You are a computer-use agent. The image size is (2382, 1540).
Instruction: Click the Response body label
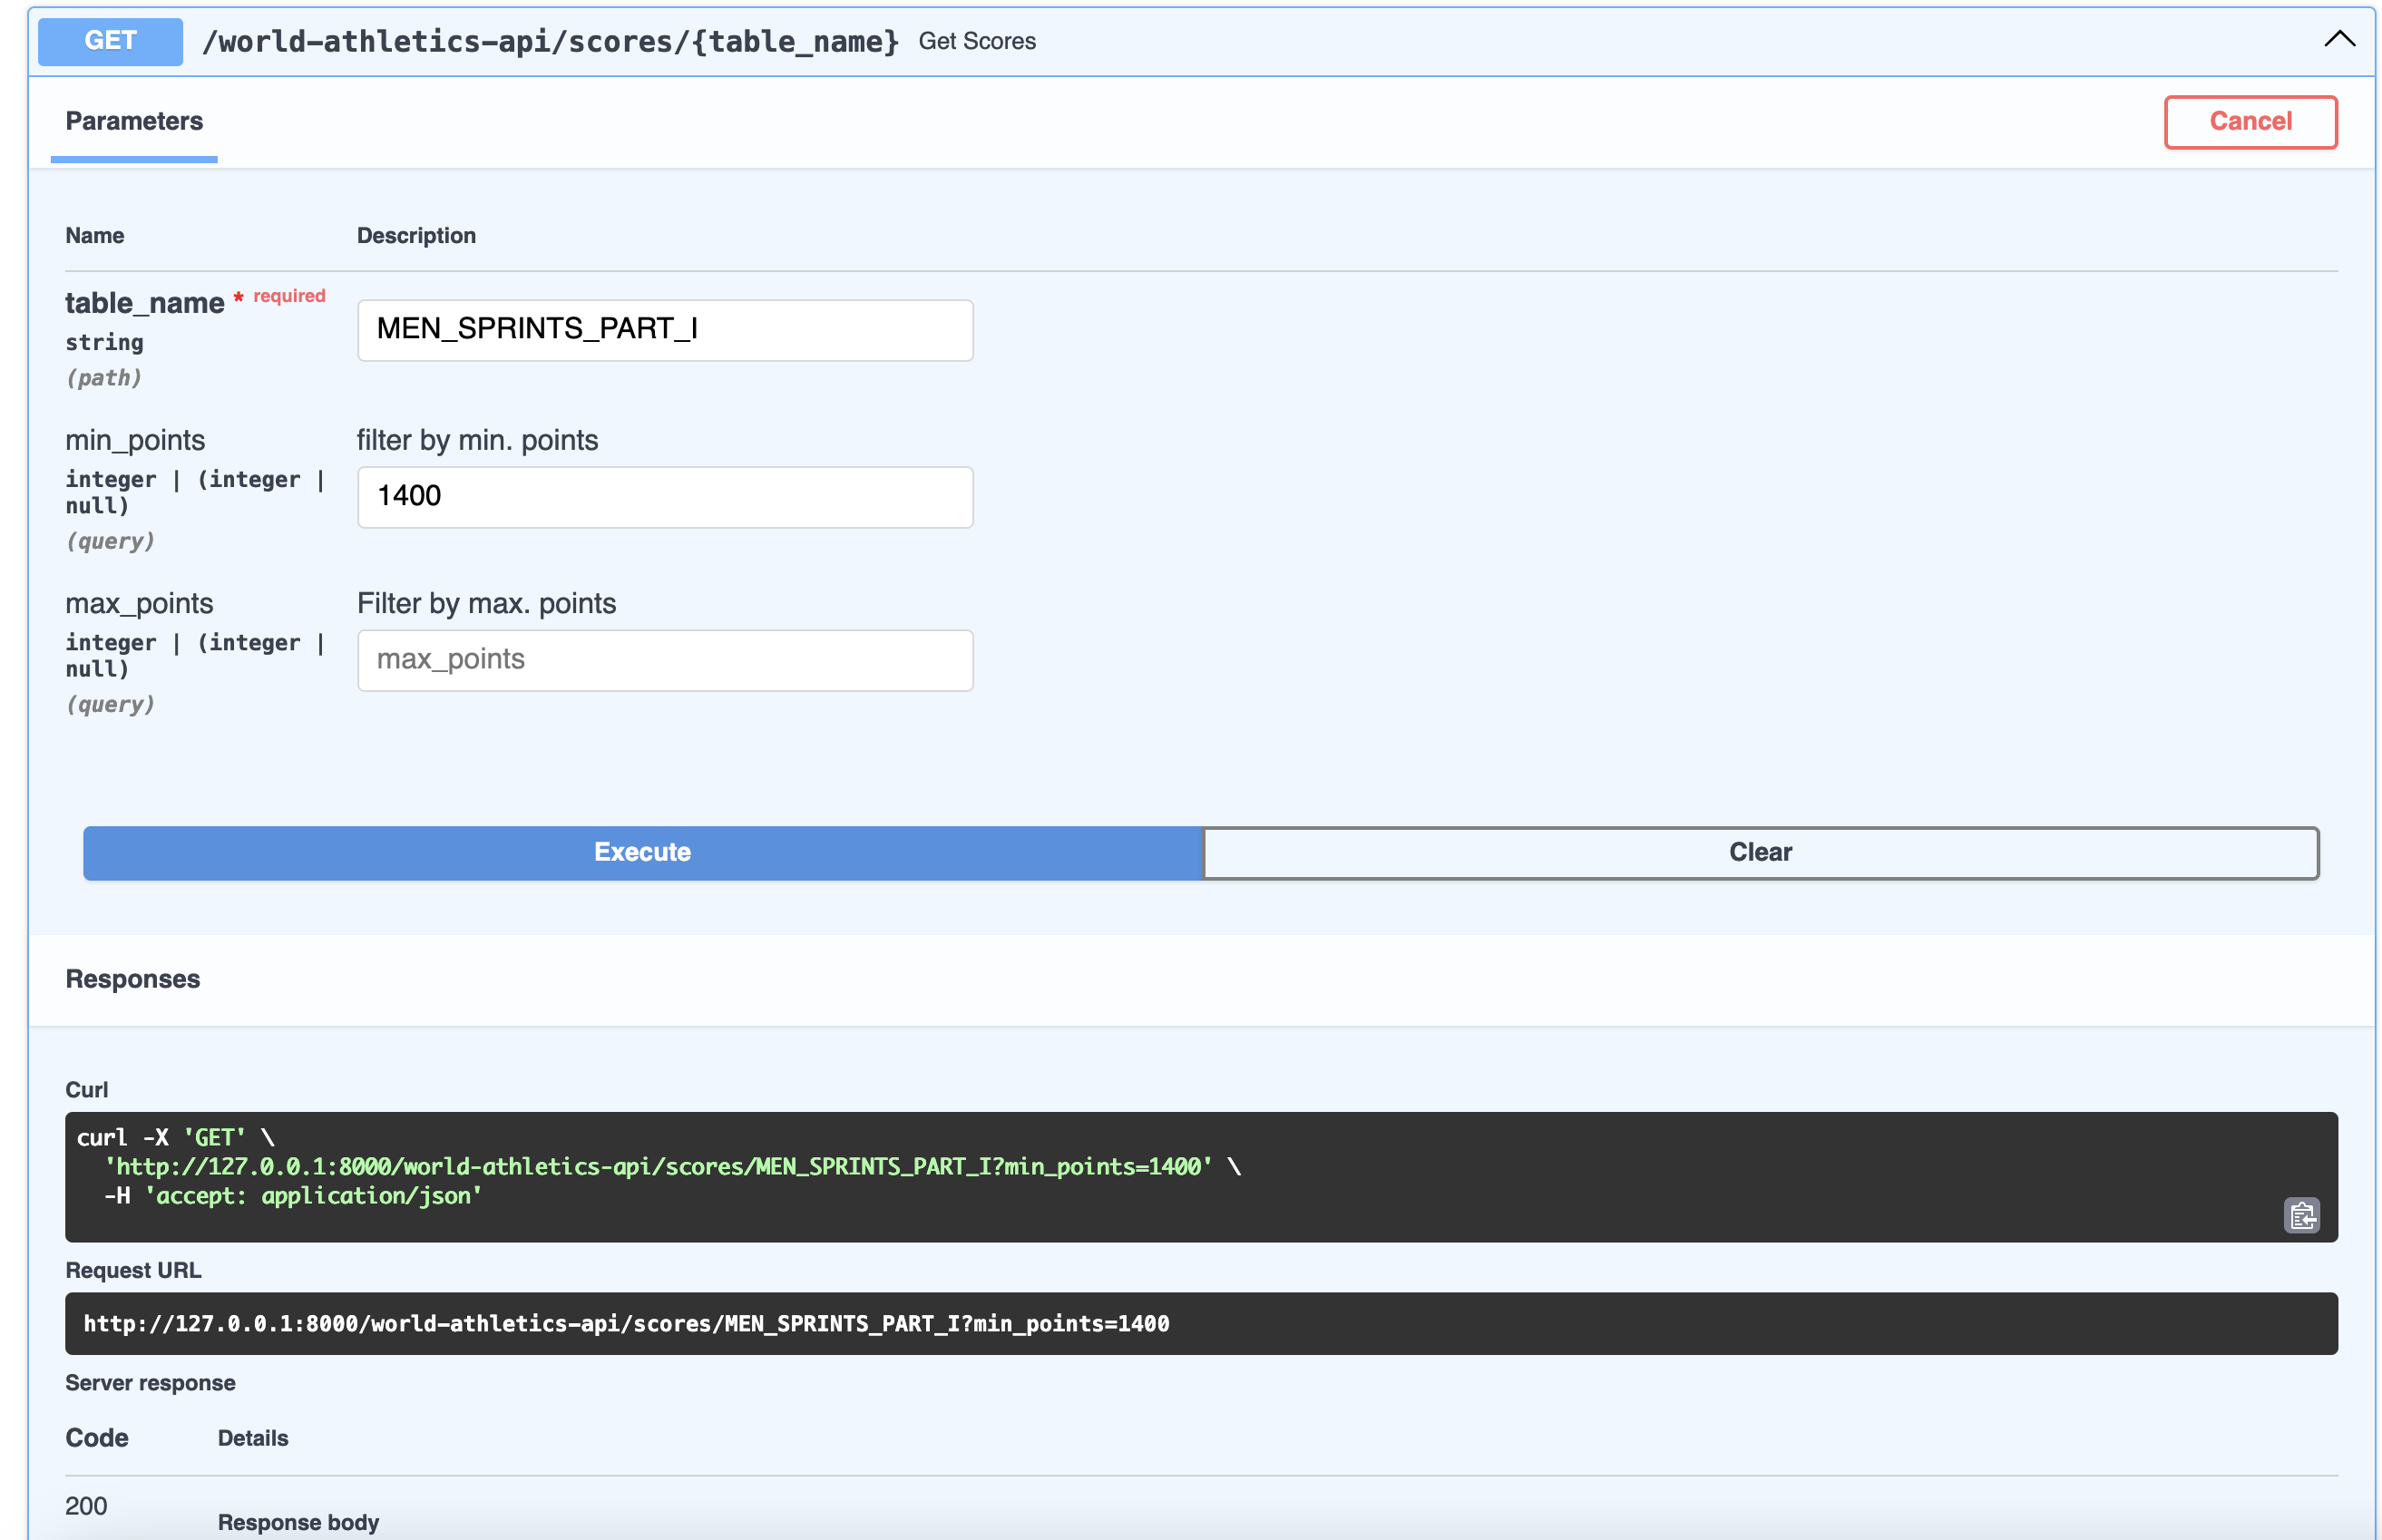coord(298,1522)
